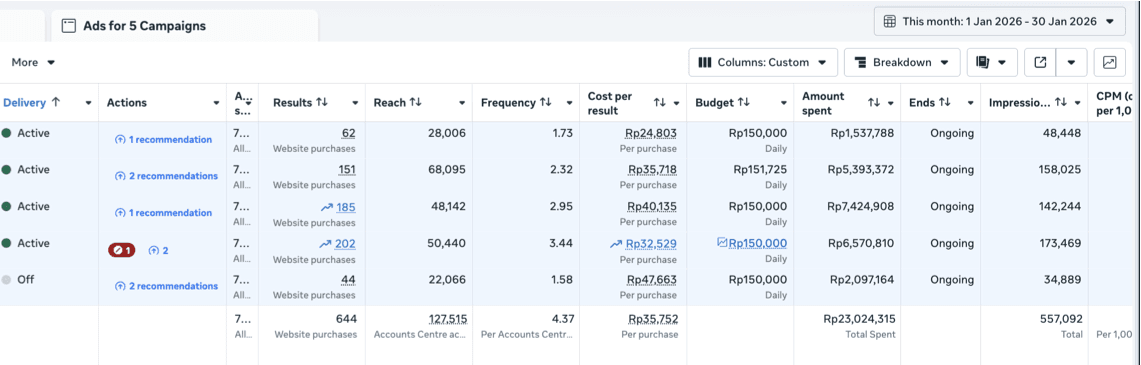Sort by Frequency column
The image size is (1141, 365).
(x=545, y=103)
